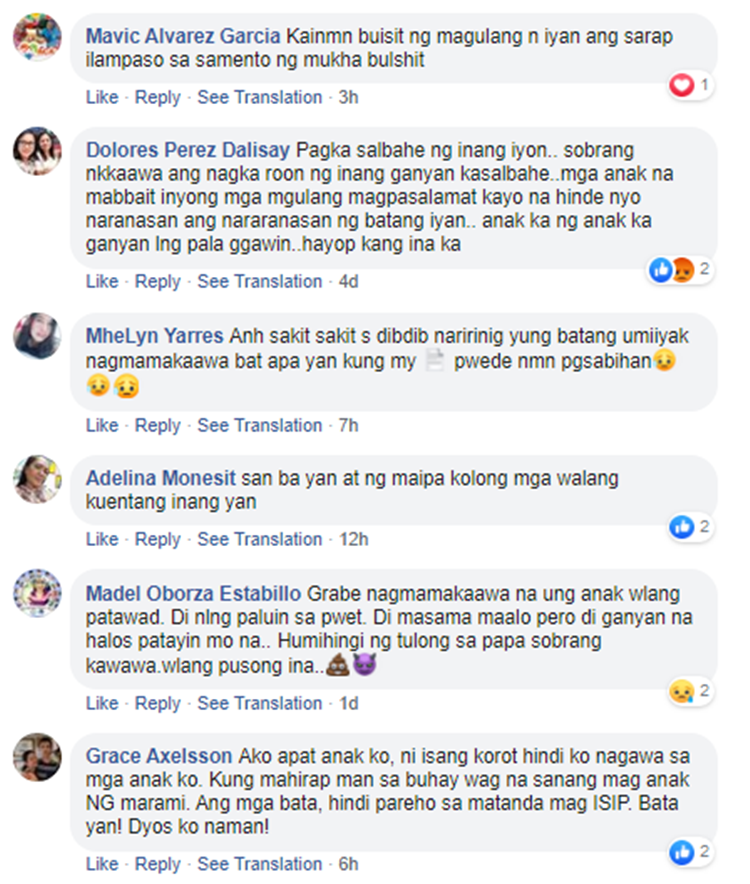This screenshot has height=884, width=750.
Task: See Translation of Grace Axelsson's comment
Action: pos(259,864)
